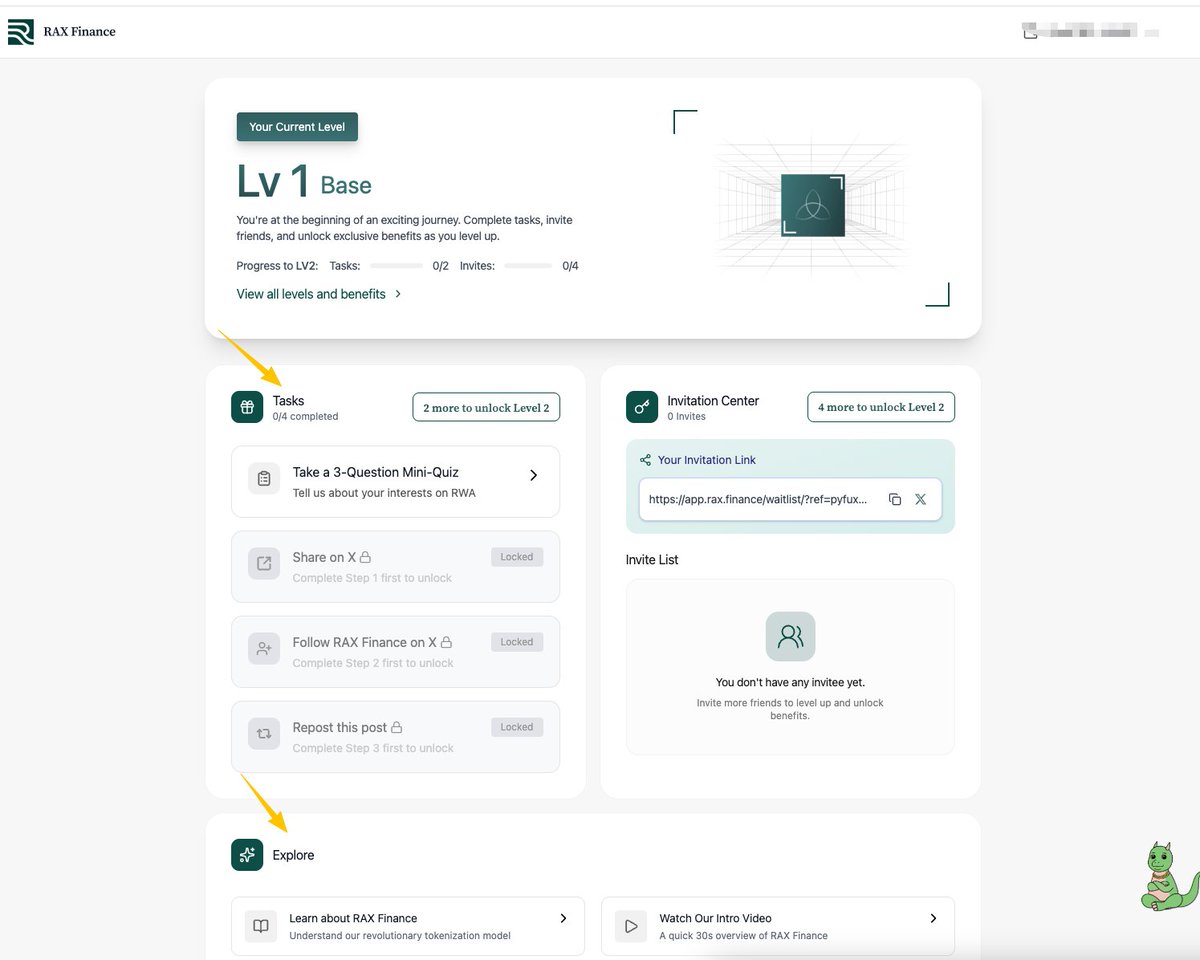
Task: Click the Invites progress bar to LV2
Action: point(528,266)
